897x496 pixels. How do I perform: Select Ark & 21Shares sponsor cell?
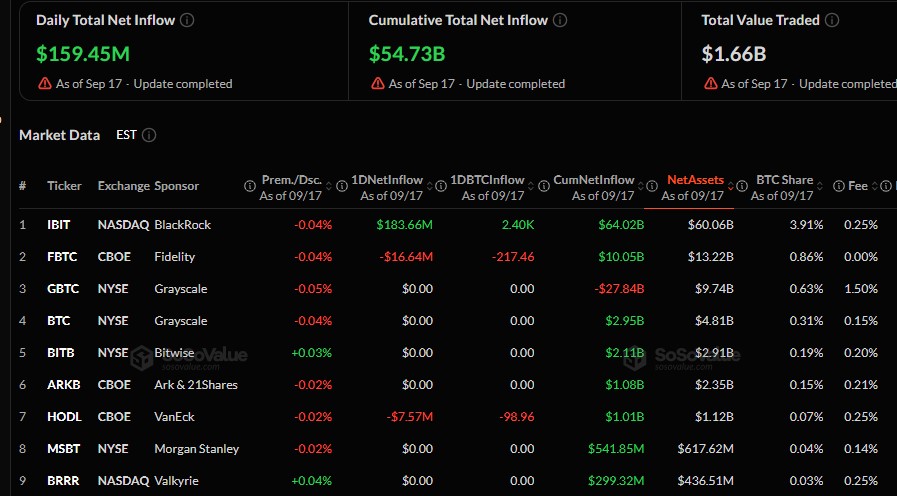coord(196,385)
